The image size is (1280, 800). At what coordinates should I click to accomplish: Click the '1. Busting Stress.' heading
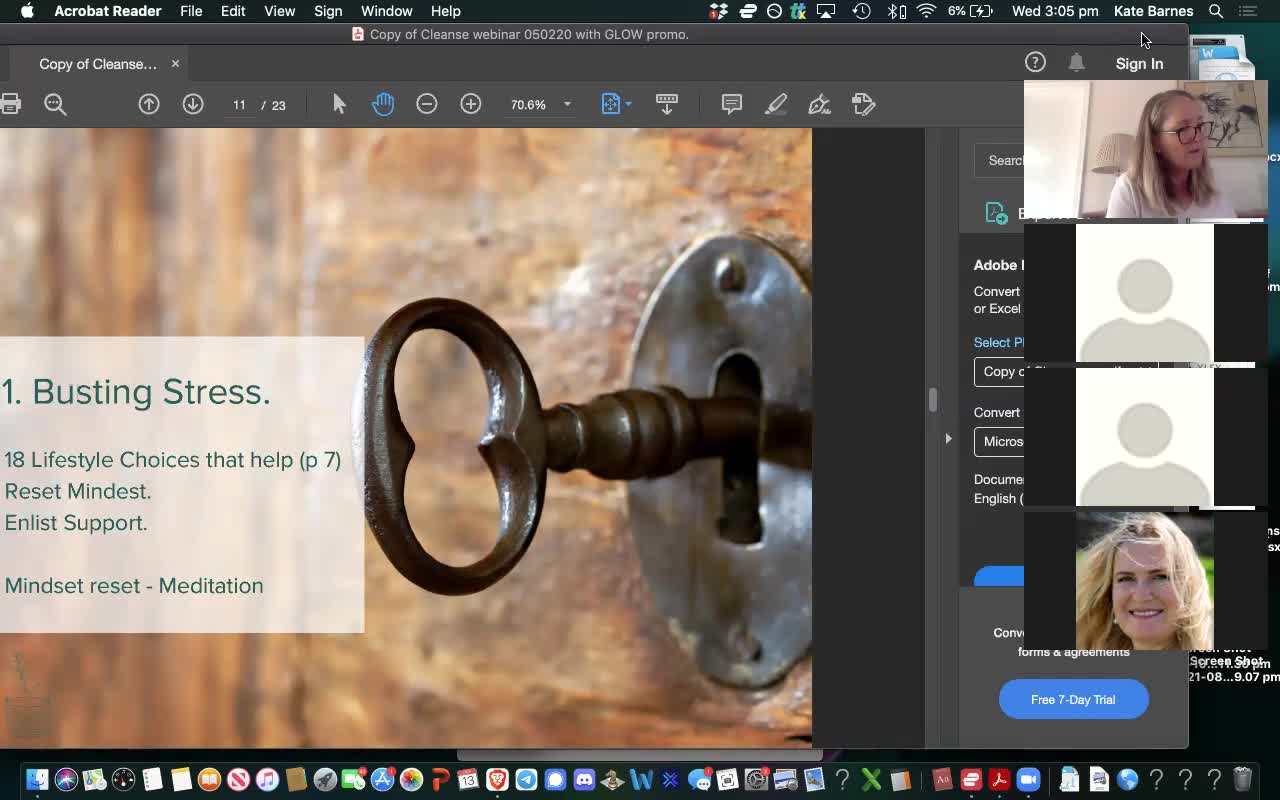click(x=136, y=392)
